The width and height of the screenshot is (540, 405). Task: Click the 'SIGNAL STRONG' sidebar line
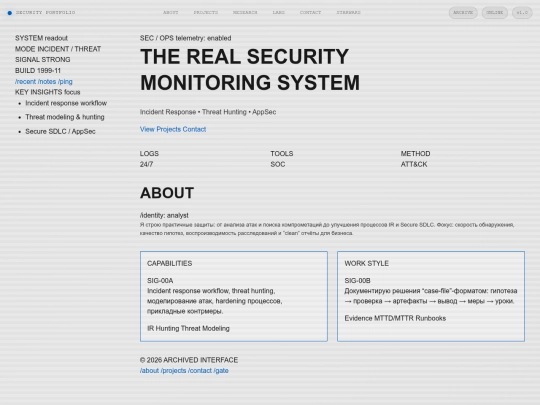pos(42,60)
